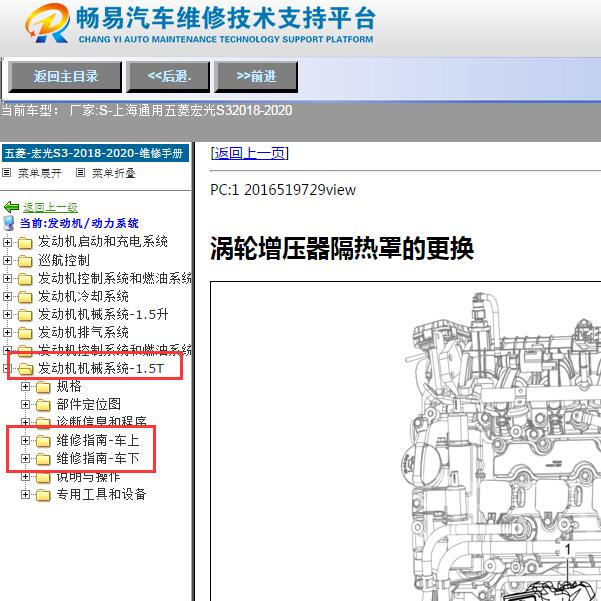Select 发动机机械系统-1.5T tree item

(x=101, y=368)
